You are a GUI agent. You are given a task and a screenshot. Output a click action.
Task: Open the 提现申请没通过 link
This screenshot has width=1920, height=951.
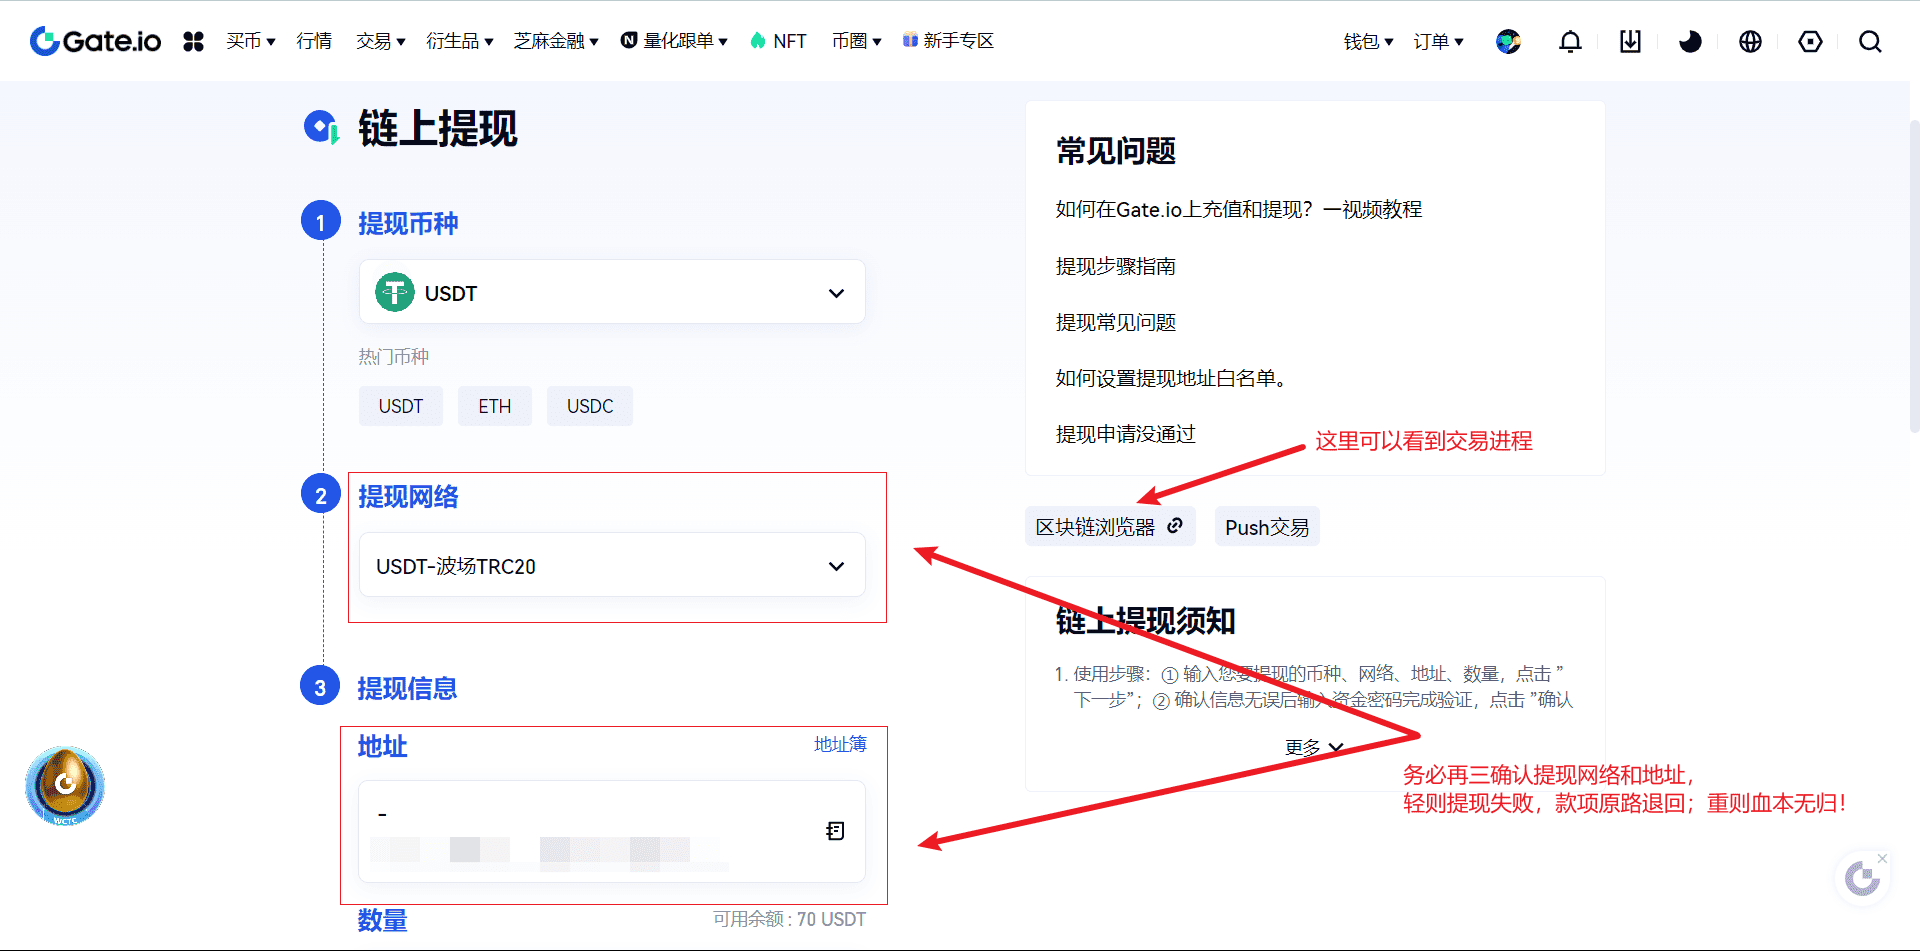tap(1126, 434)
